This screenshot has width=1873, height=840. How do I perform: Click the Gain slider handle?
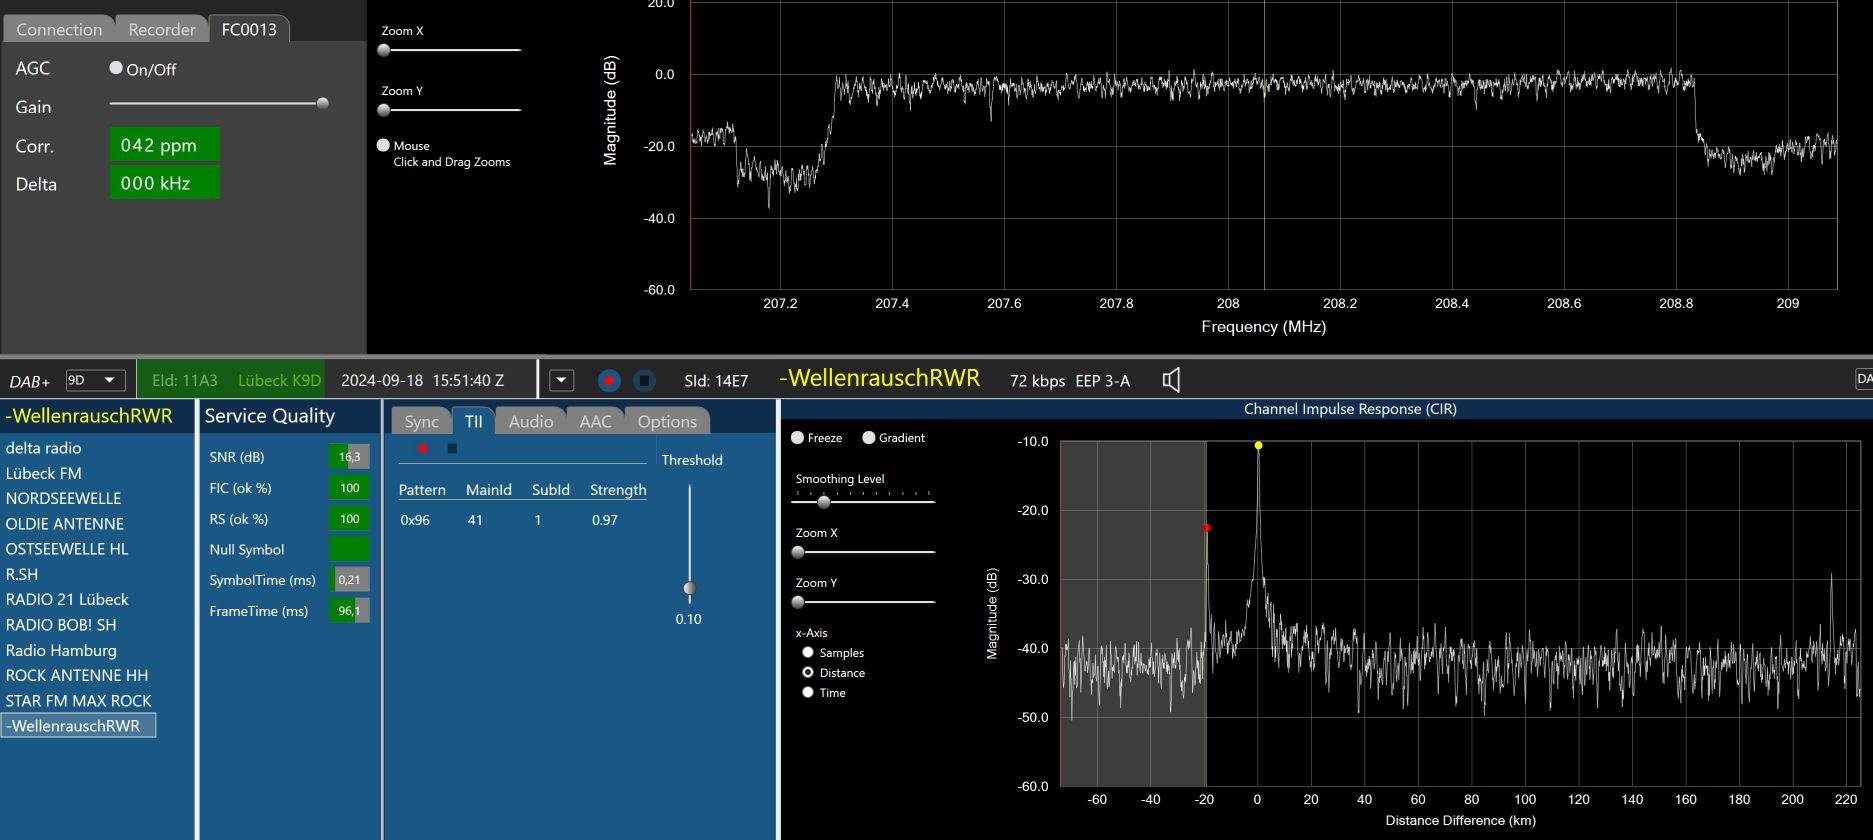point(322,103)
